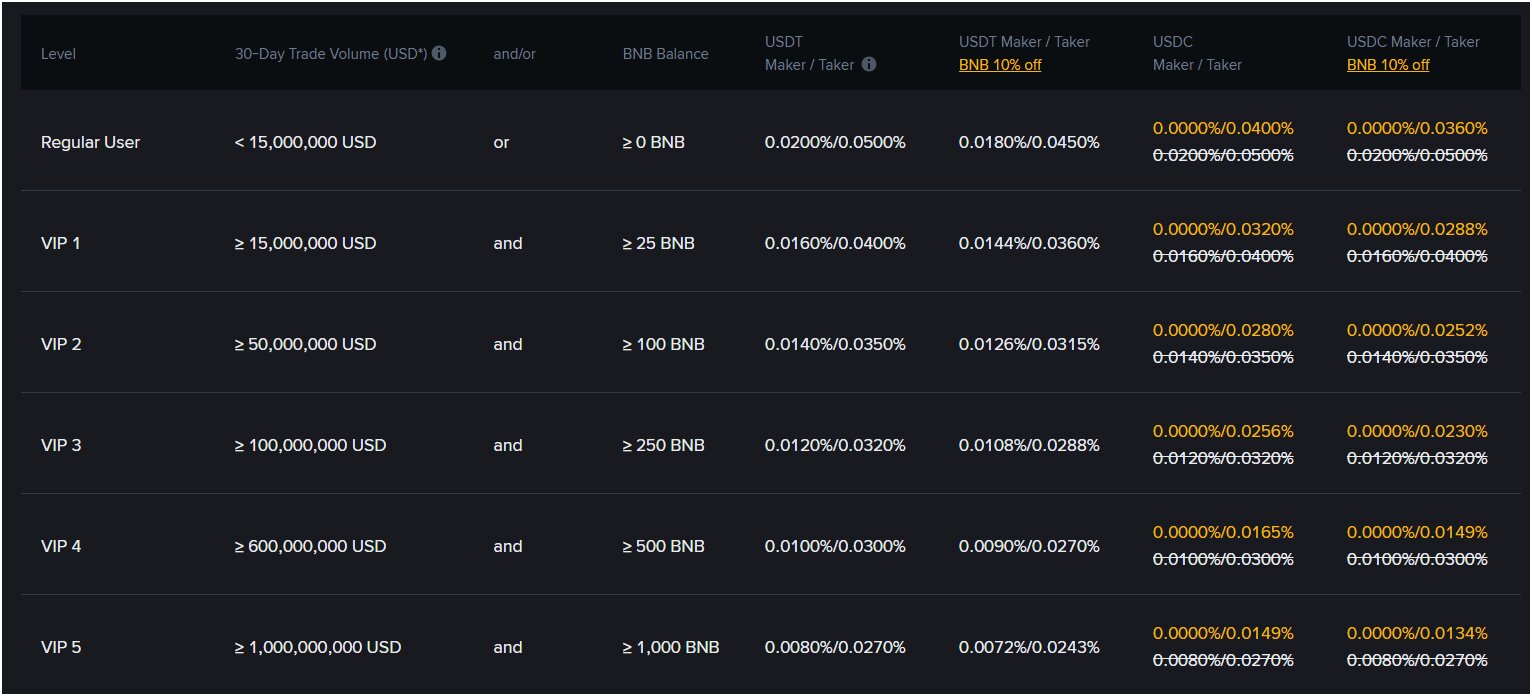
Task: Click the orange 0.0000%/0.0230% USDC BNB fee
Action: [x=1417, y=431]
